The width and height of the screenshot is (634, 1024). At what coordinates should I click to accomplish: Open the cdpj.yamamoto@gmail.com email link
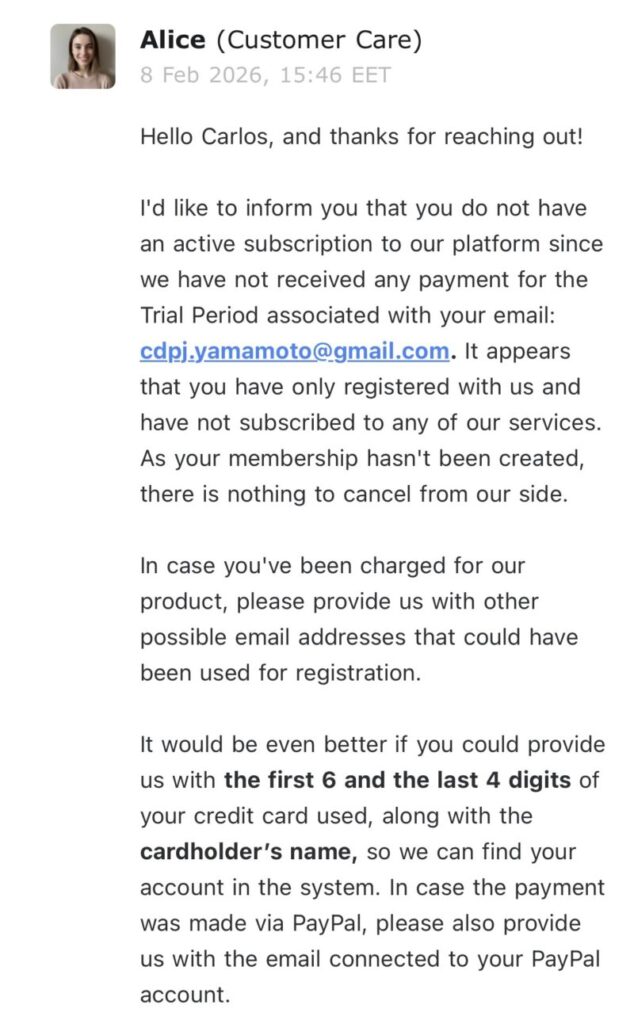point(294,351)
